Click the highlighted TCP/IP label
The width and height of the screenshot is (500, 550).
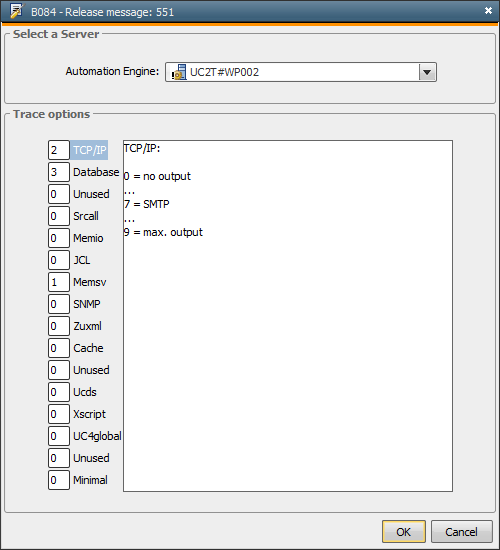[x=89, y=150]
